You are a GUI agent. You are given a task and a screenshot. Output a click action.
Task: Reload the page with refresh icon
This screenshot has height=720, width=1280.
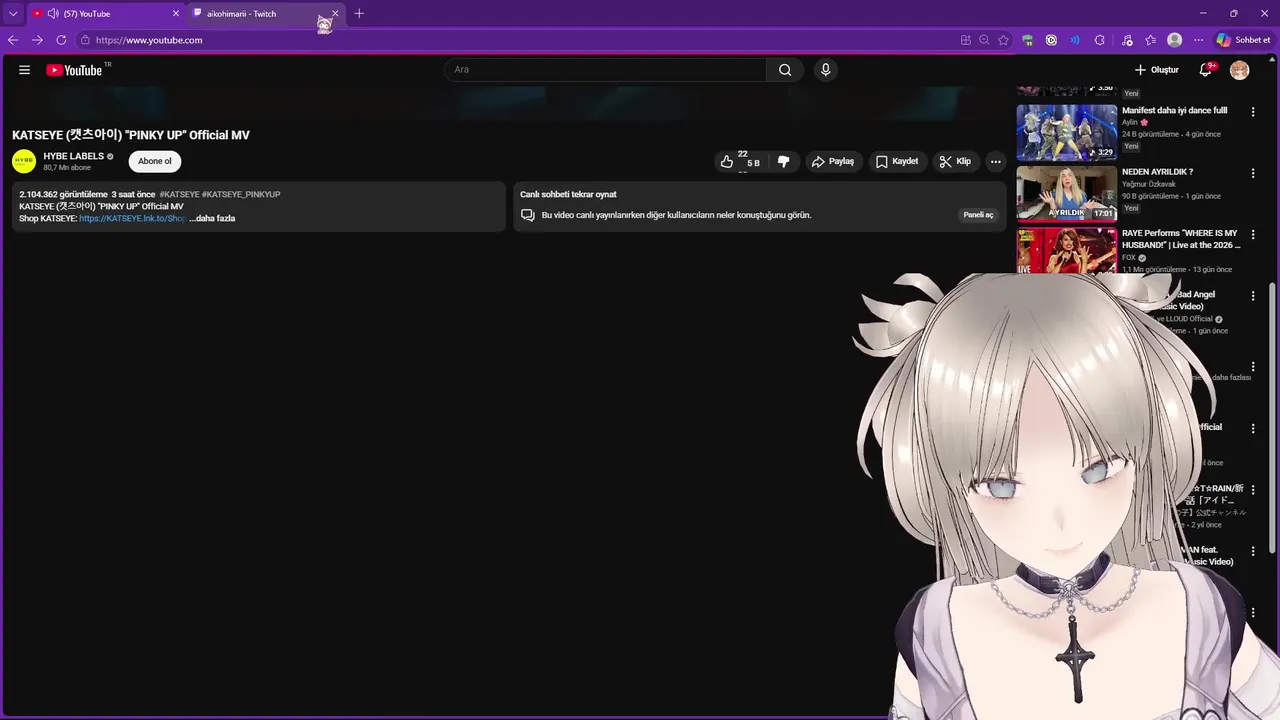[61, 40]
